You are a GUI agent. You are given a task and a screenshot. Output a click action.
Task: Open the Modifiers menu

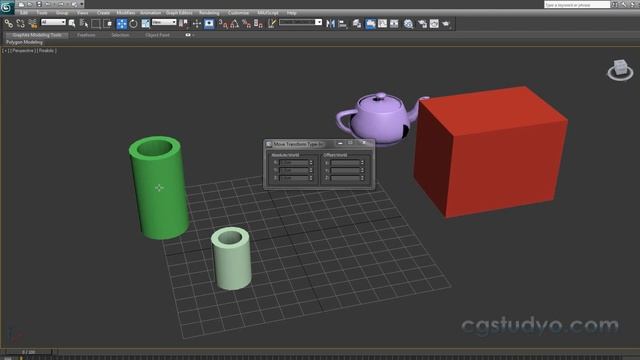coord(126,13)
